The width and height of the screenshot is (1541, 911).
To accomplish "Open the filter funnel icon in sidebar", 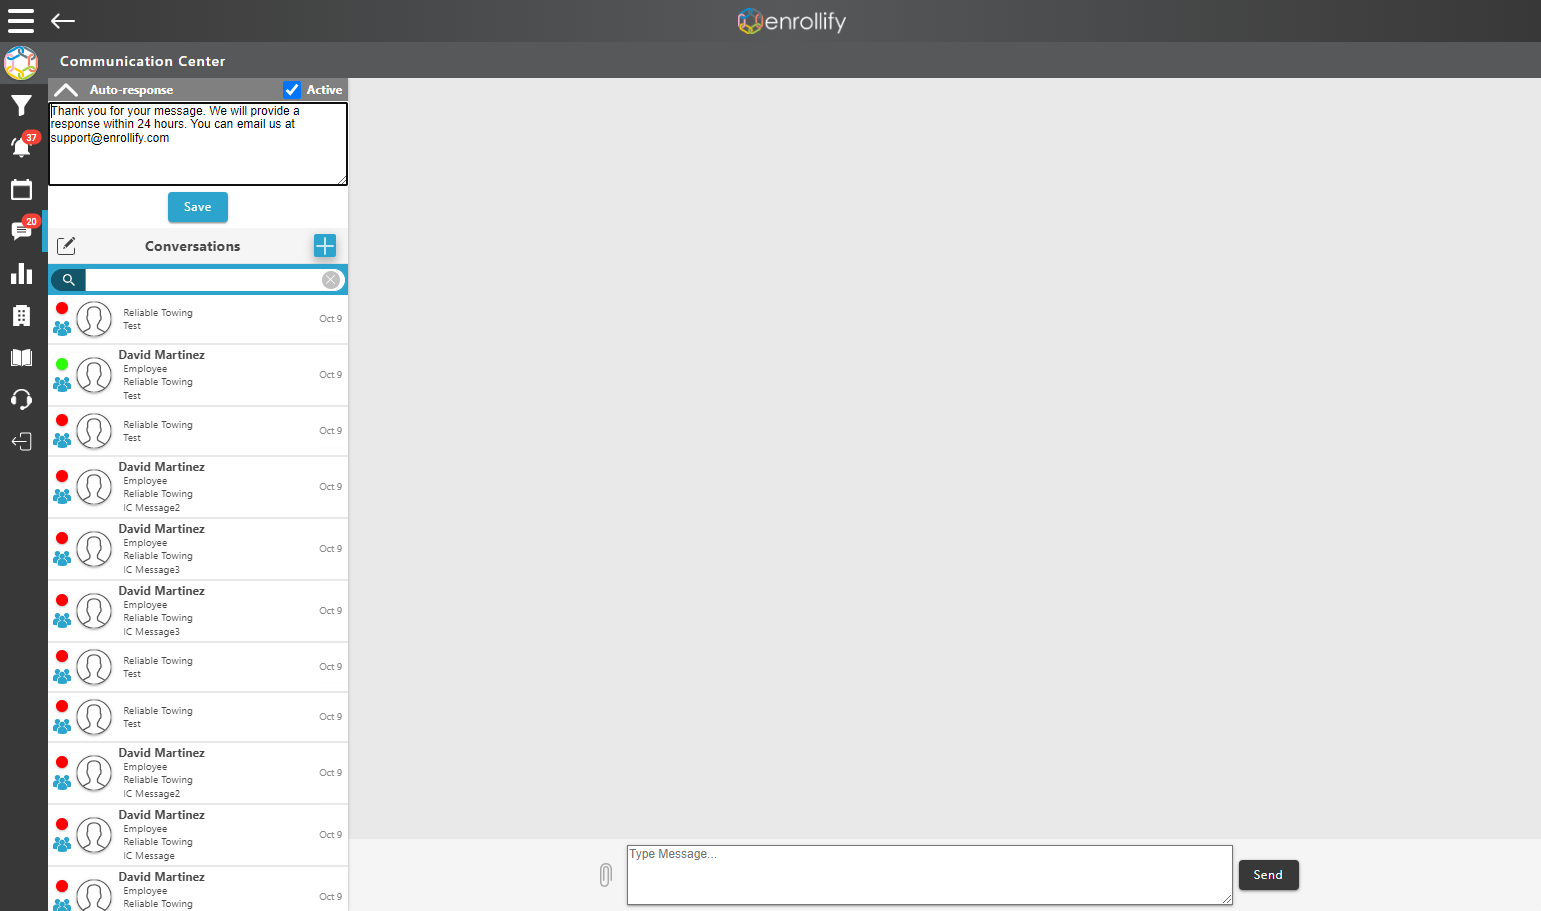I will 21,106.
